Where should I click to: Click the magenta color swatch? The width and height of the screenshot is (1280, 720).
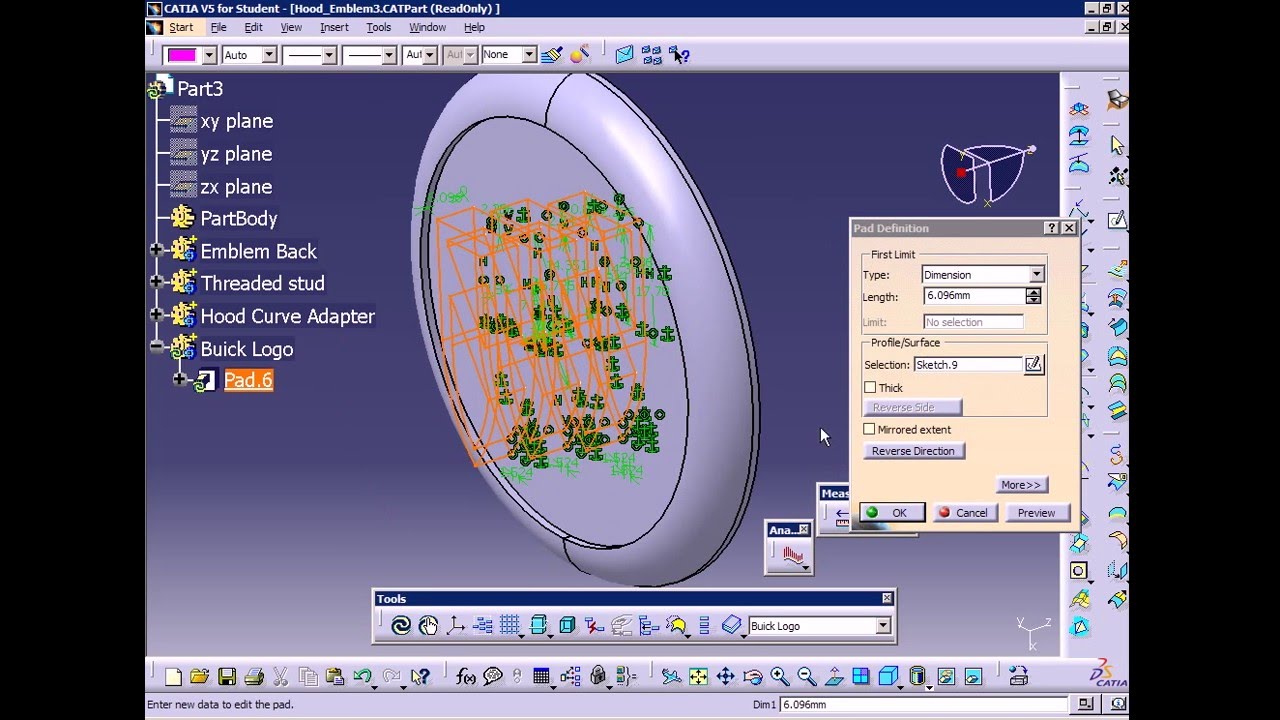[x=182, y=55]
